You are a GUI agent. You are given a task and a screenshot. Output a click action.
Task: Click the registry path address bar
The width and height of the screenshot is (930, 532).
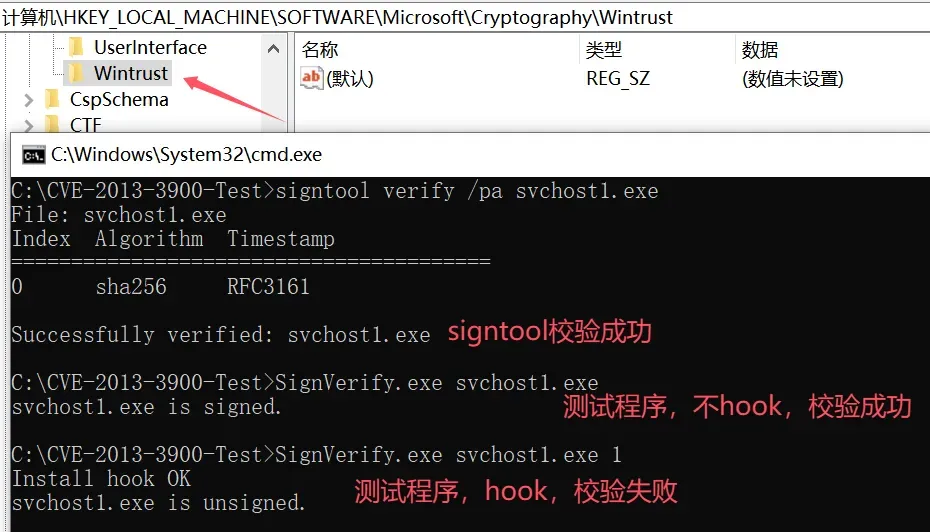[465, 17]
